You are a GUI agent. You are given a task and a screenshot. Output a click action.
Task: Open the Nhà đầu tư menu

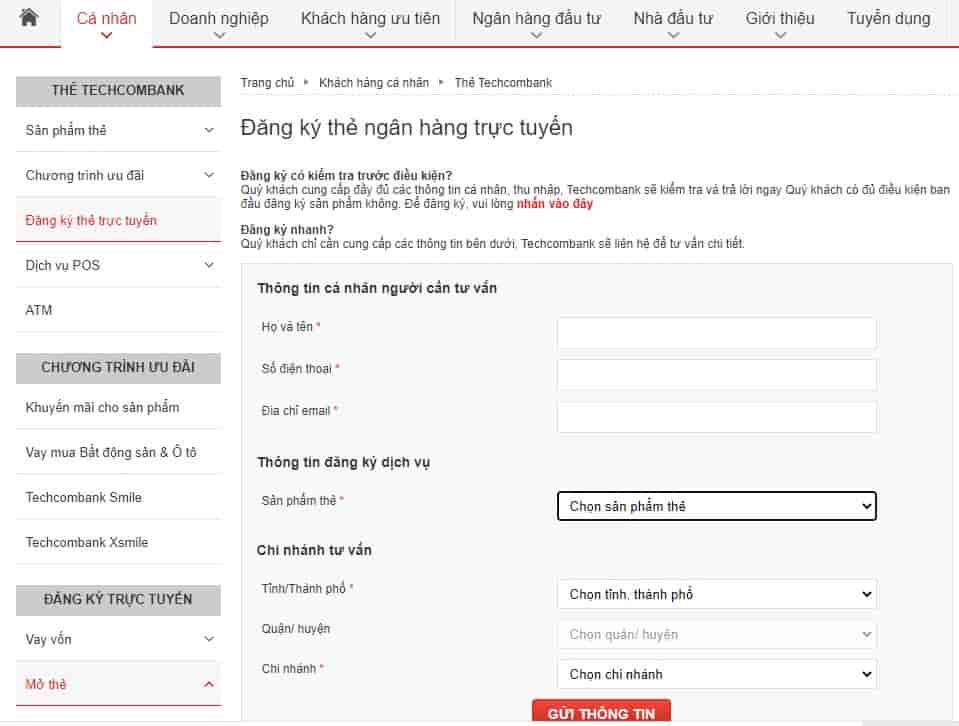(673, 19)
